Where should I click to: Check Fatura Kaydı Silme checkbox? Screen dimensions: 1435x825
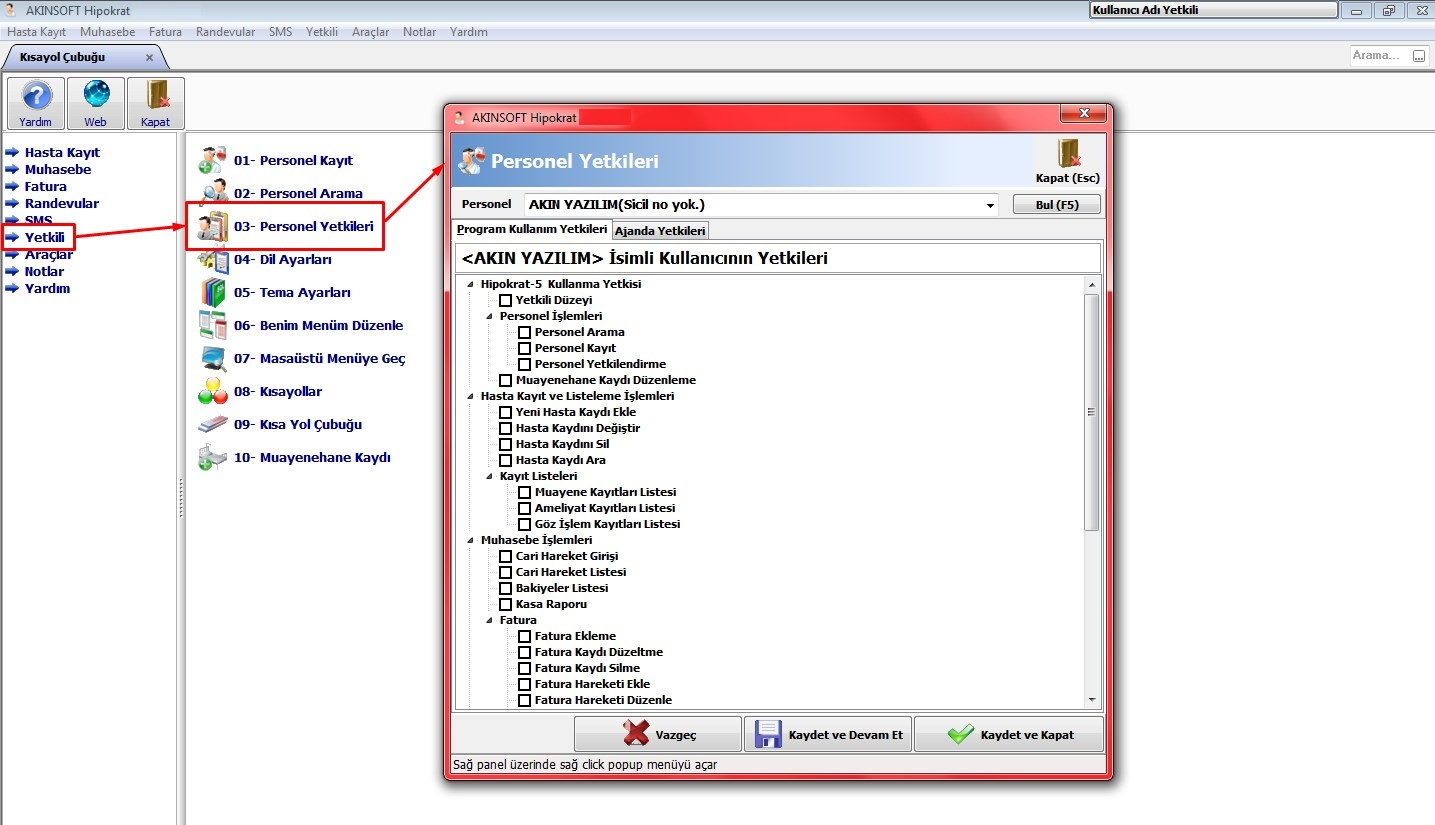525,668
